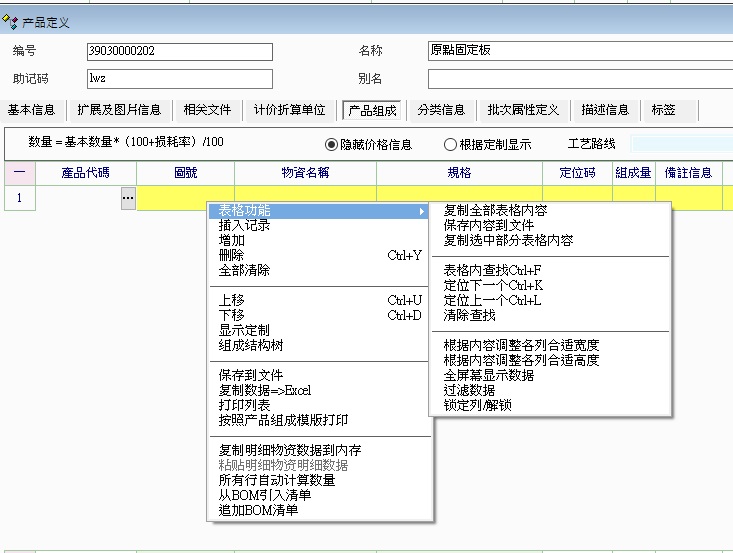This screenshot has width=733, height=553.
Task: Switch to the 基本信息 tab
Action: 32,110
